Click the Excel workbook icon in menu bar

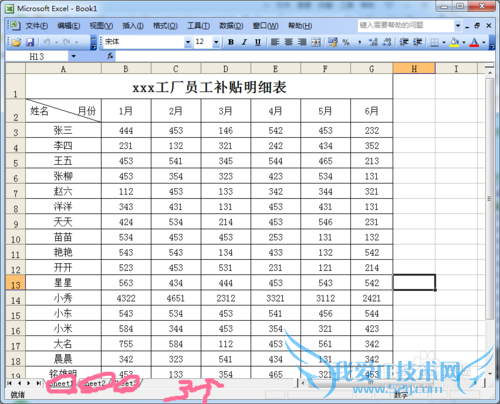14,26
